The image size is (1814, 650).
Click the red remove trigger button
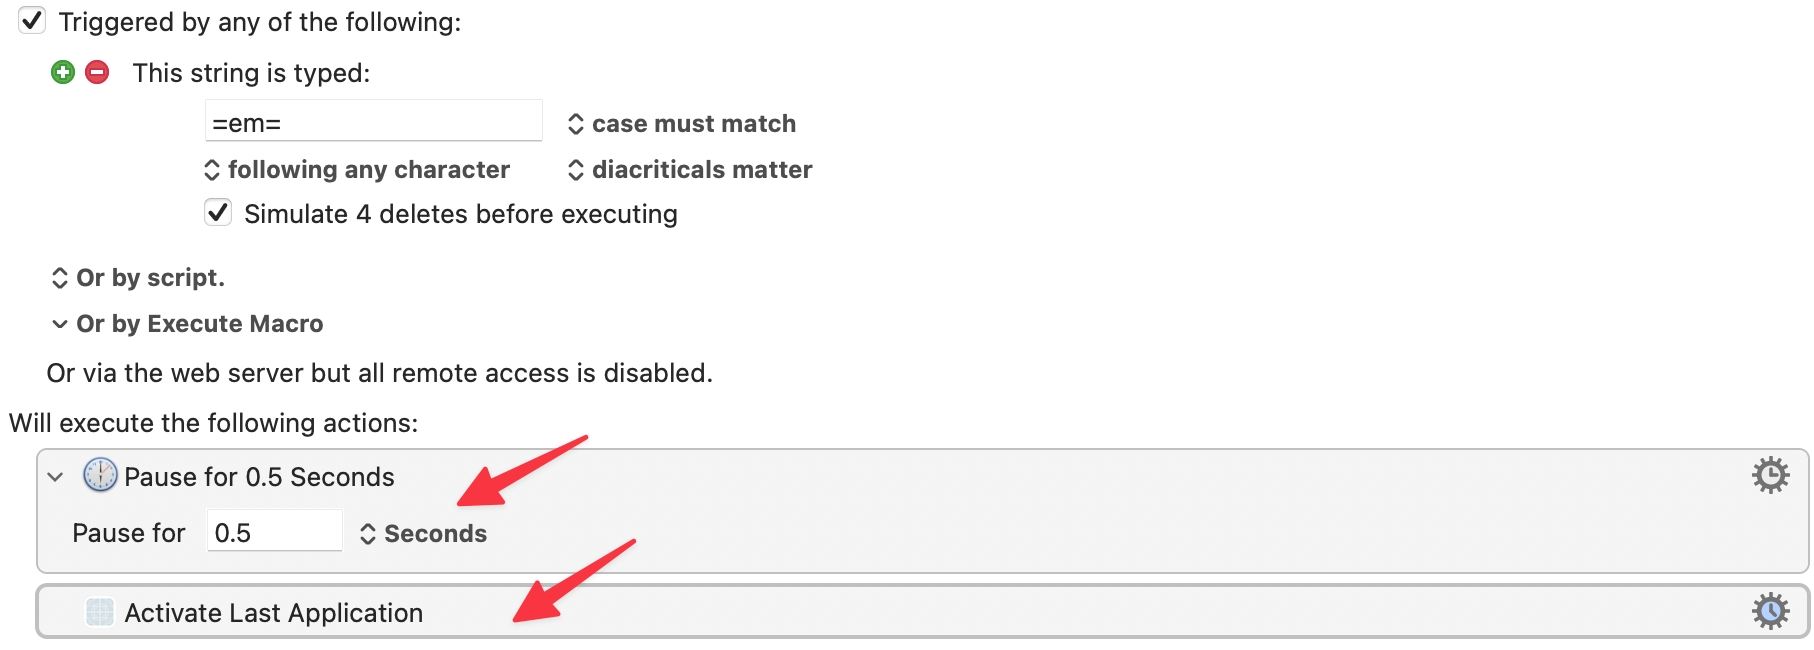coord(97,72)
